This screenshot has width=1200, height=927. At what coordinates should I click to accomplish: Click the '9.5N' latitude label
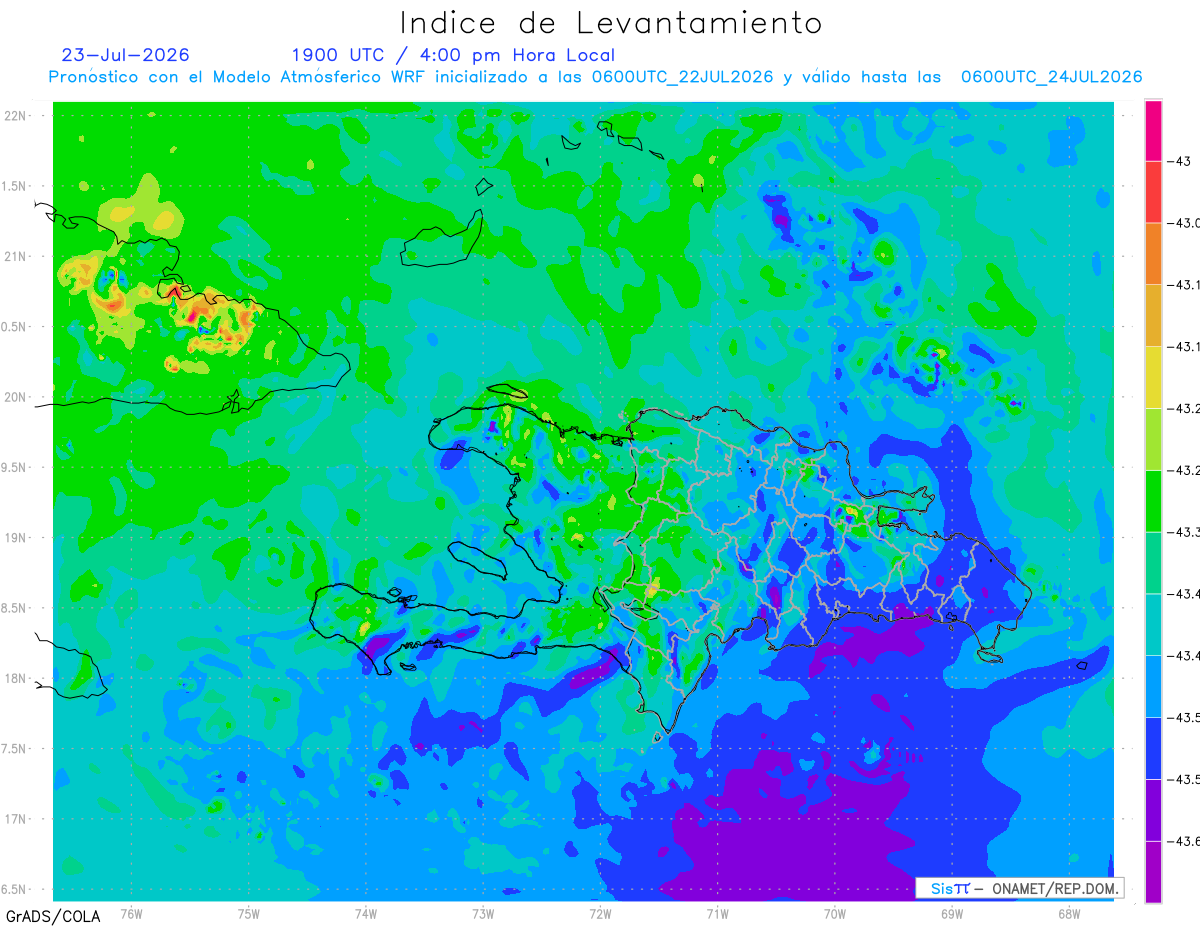[15, 468]
